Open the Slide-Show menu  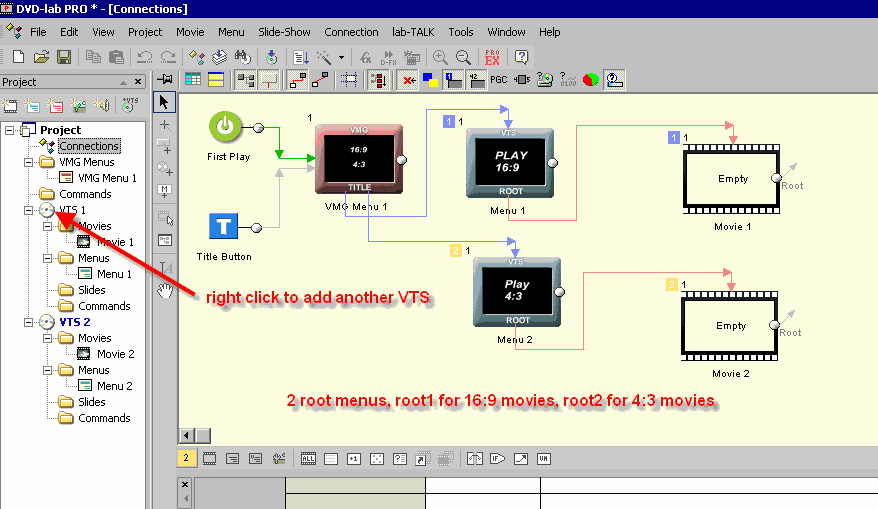(x=284, y=32)
